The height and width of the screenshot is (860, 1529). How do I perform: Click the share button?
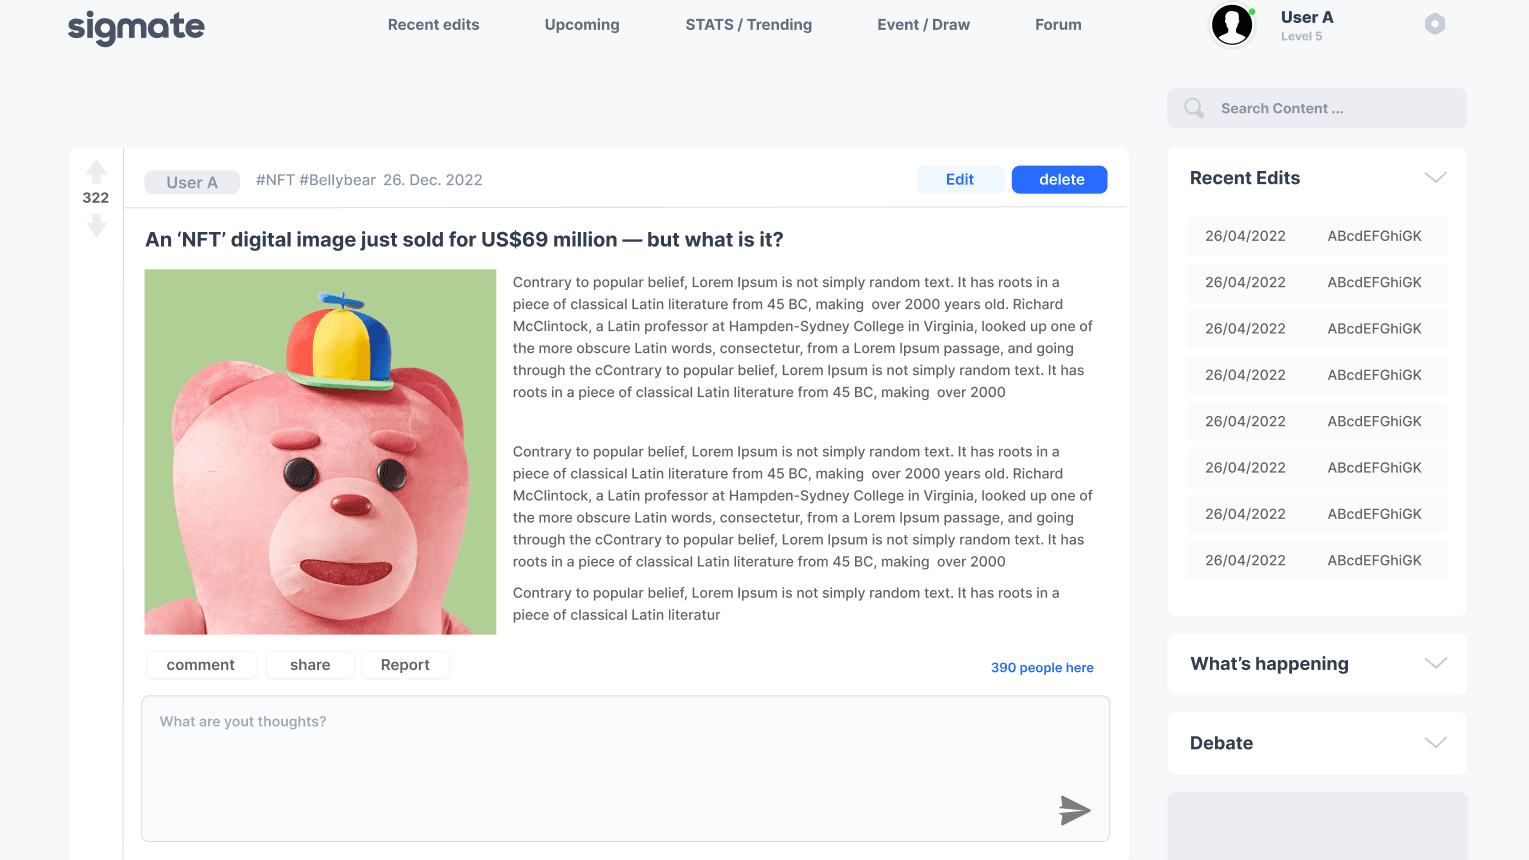[x=310, y=665]
